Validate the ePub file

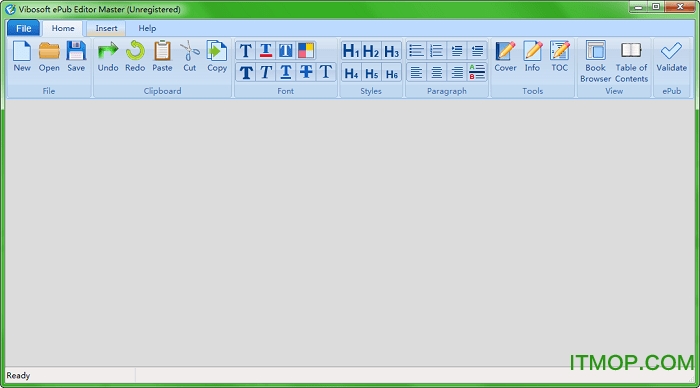pos(671,56)
